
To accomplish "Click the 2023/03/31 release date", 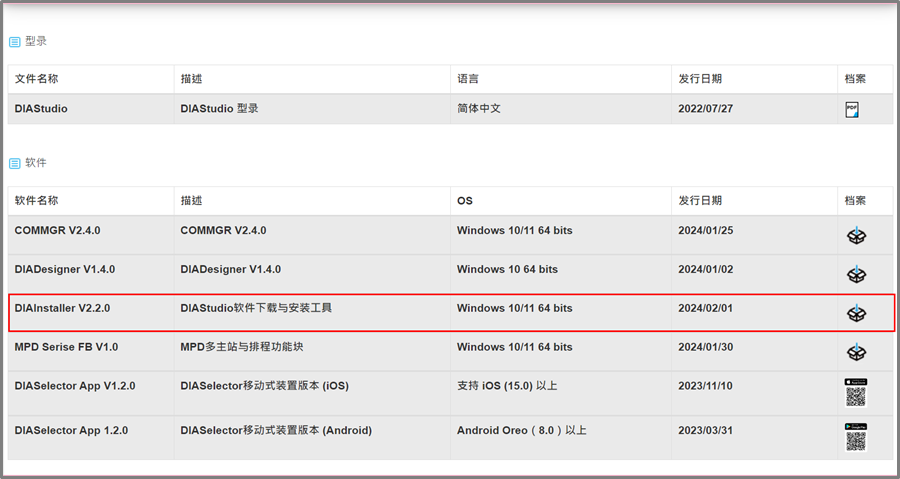I will click(705, 430).
